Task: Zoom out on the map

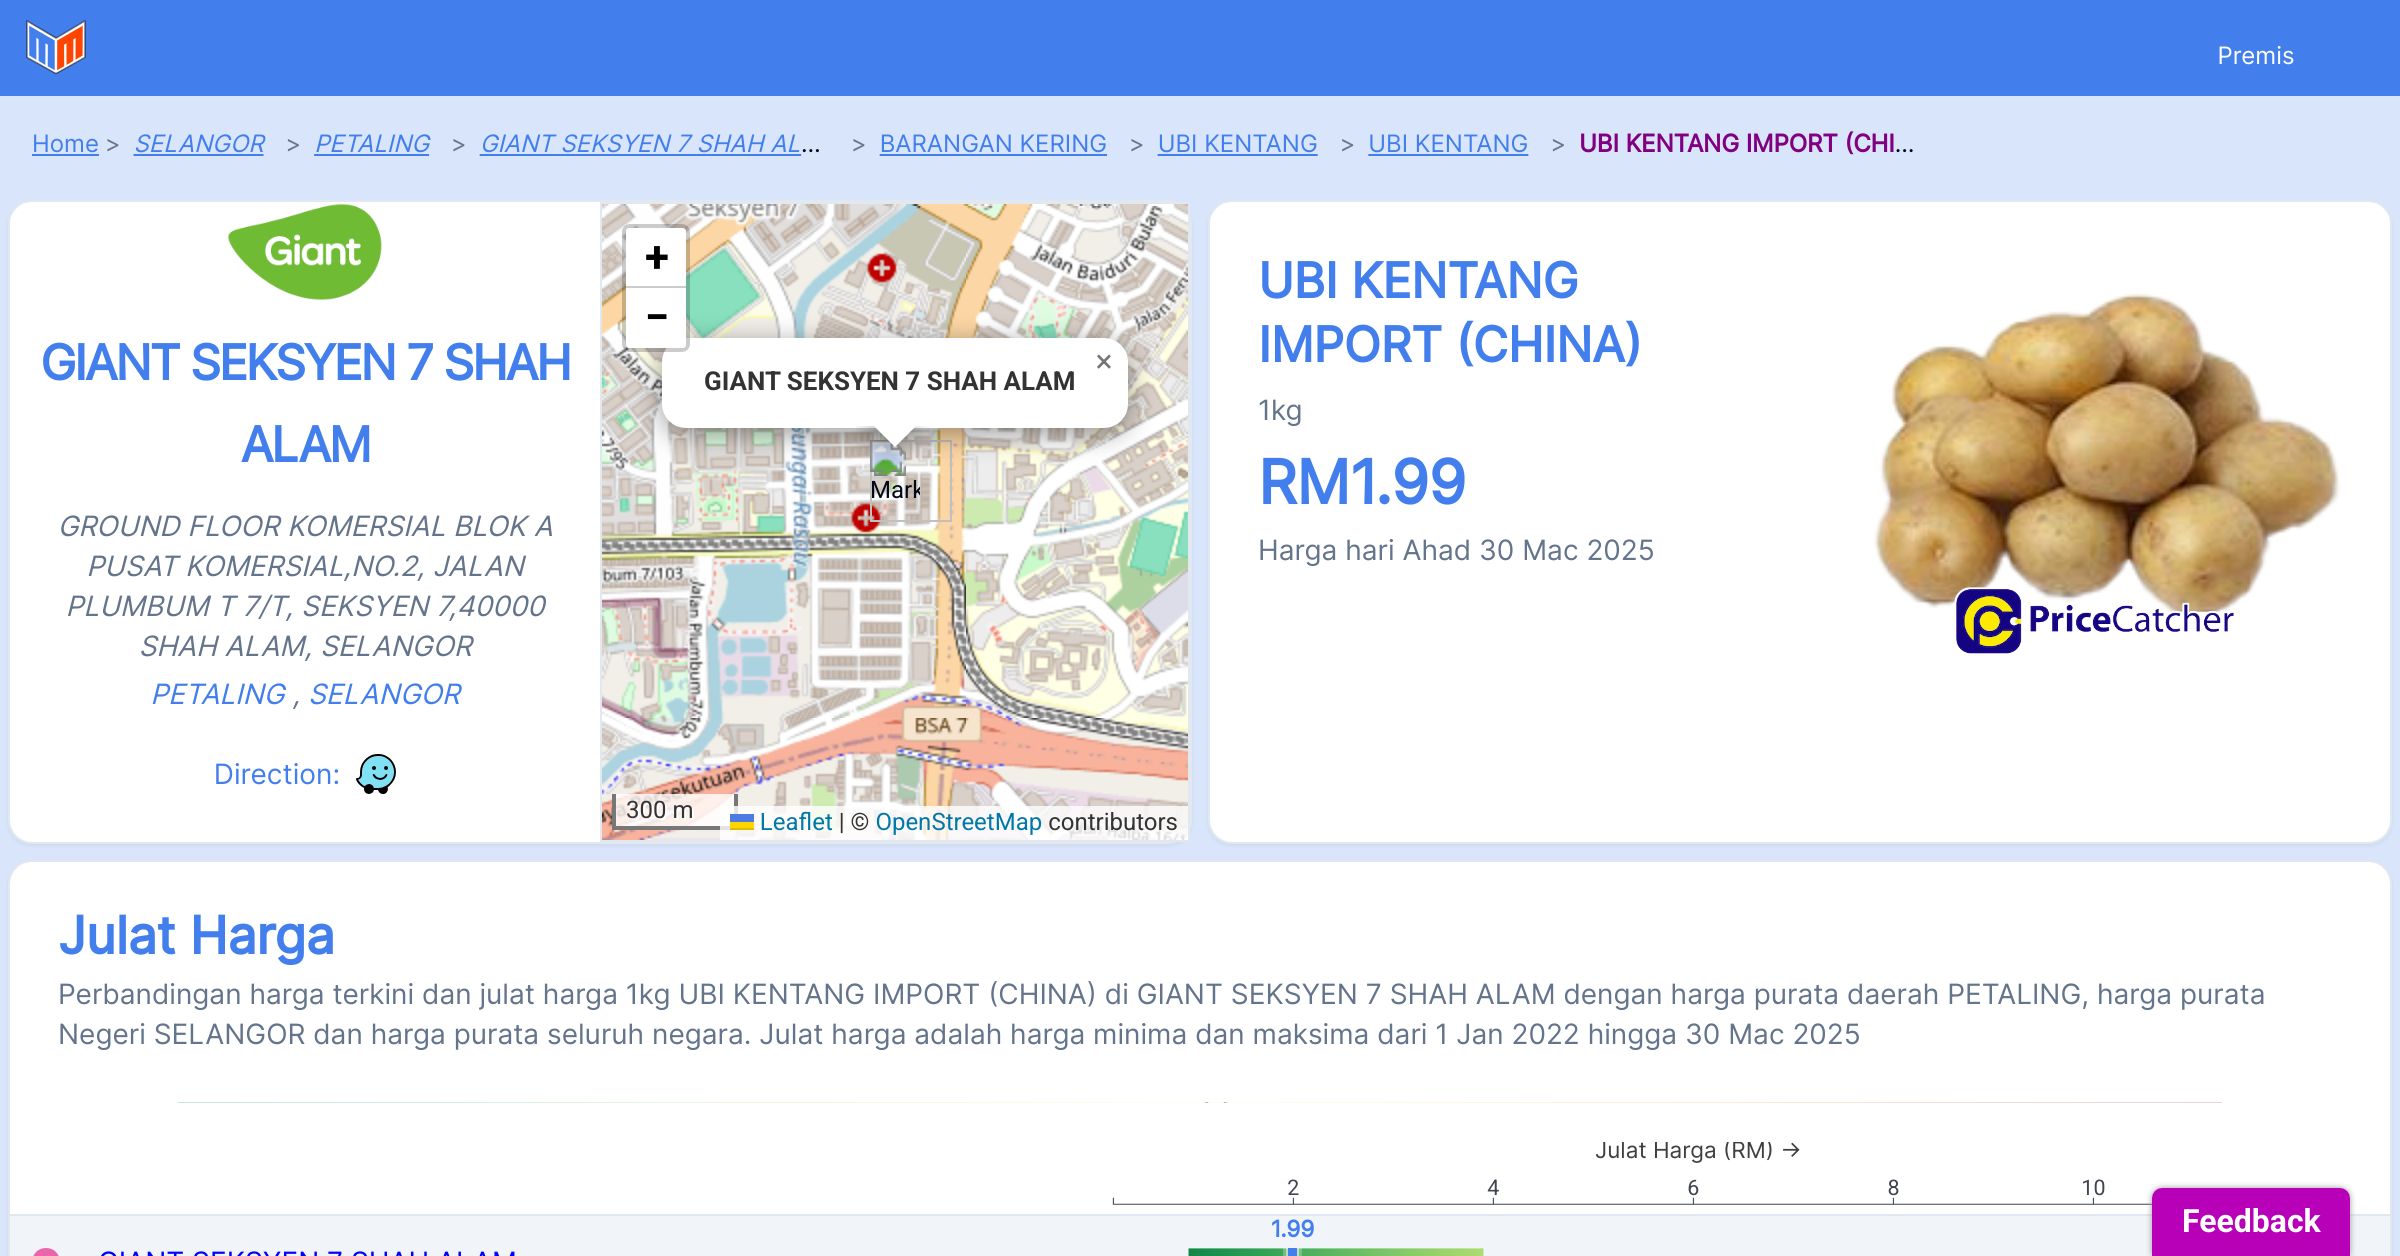Action: click(x=656, y=317)
